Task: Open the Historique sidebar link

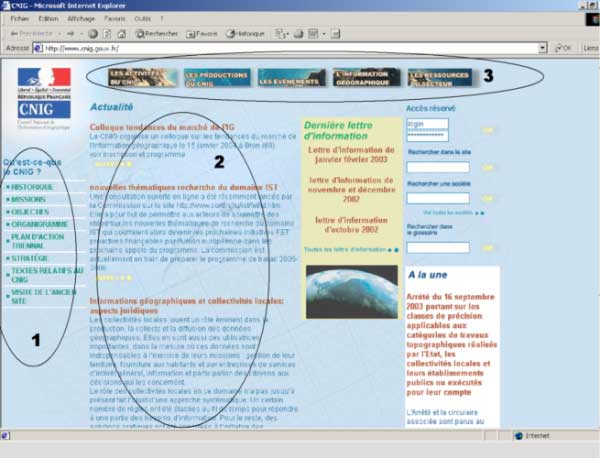Action: coord(32,187)
